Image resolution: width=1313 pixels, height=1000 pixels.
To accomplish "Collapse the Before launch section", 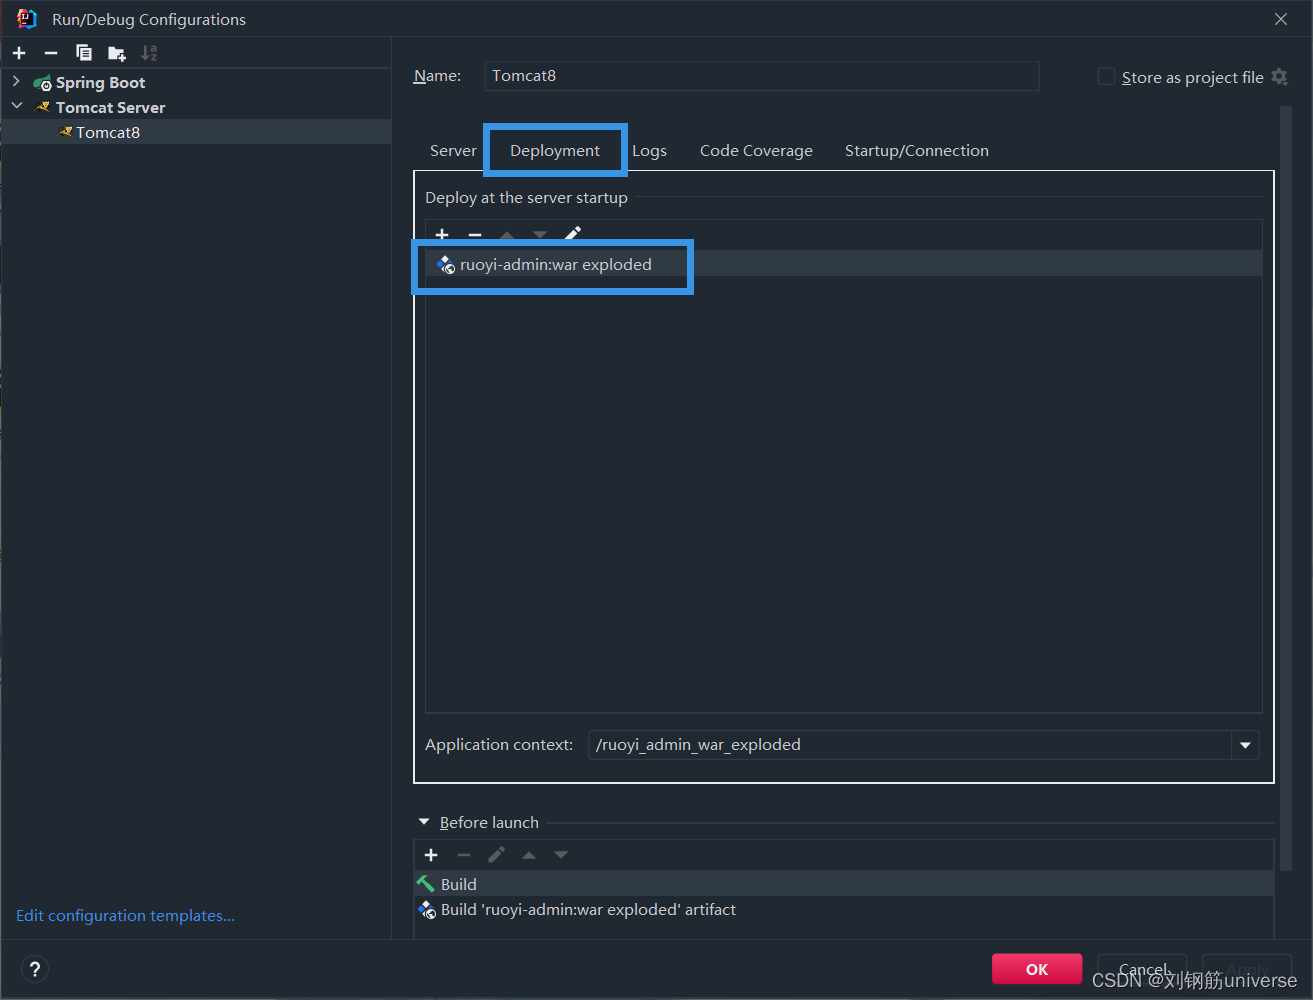I will coord(424,822).
